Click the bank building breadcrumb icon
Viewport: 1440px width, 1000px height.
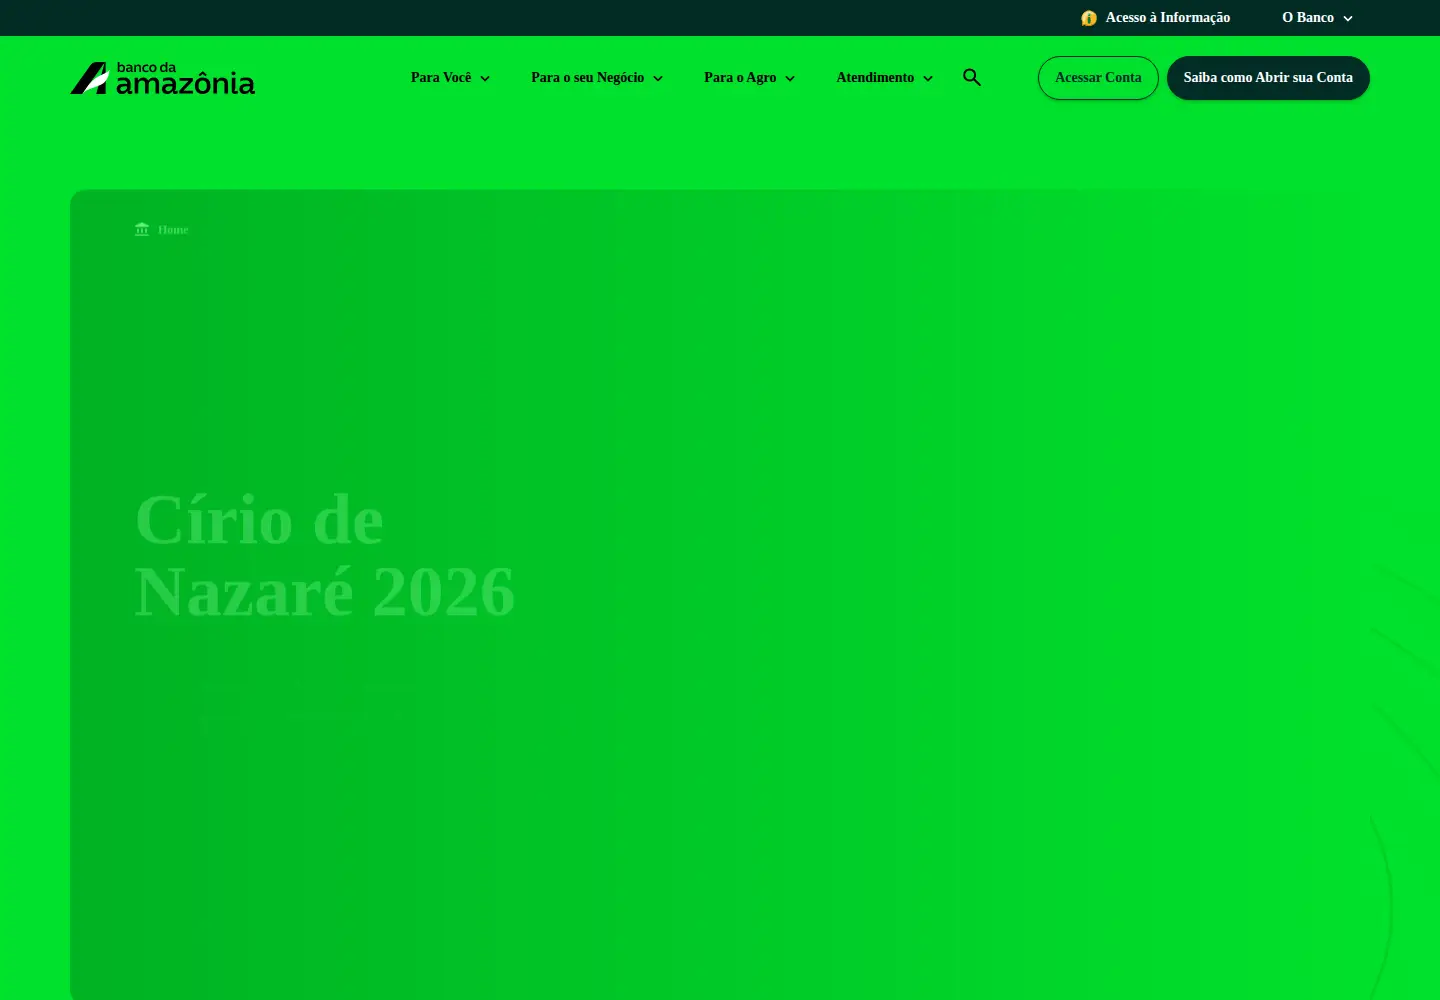tap(142, 229)
